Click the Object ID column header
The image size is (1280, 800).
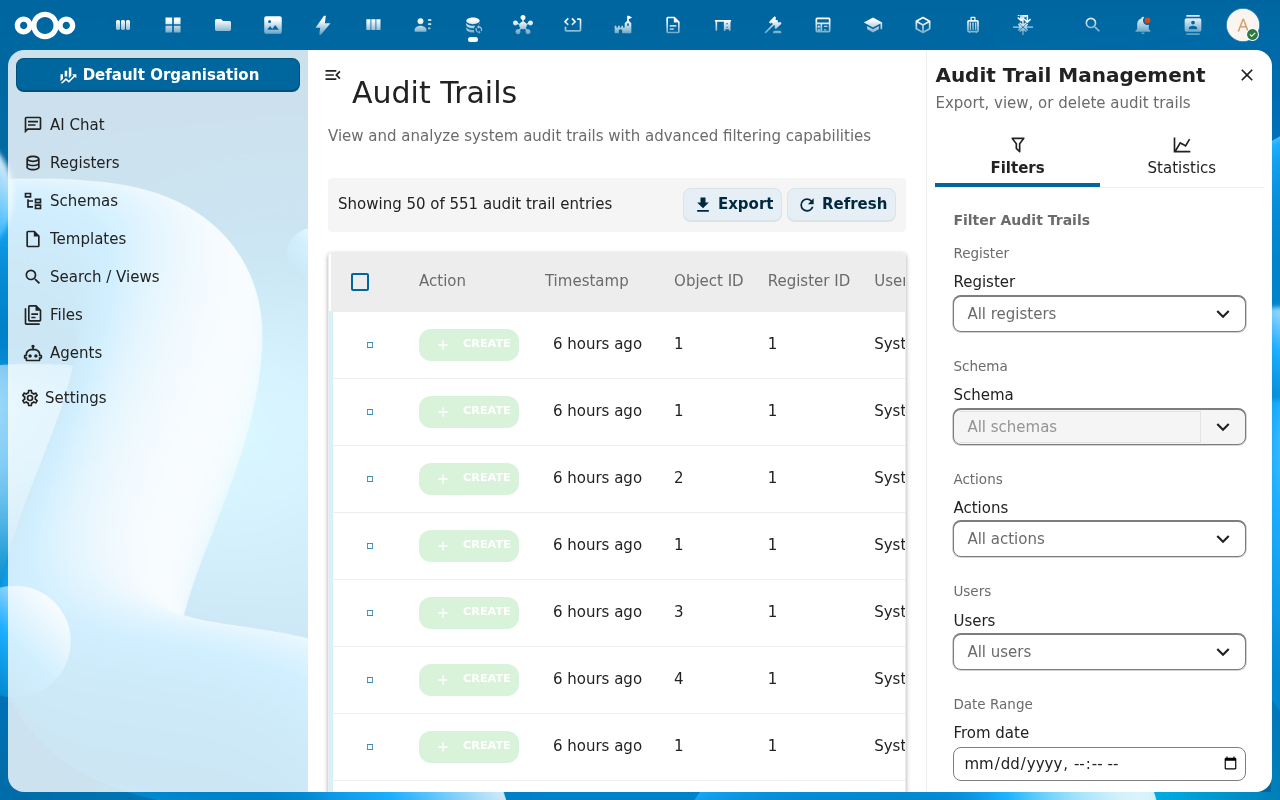pos(709,281)
